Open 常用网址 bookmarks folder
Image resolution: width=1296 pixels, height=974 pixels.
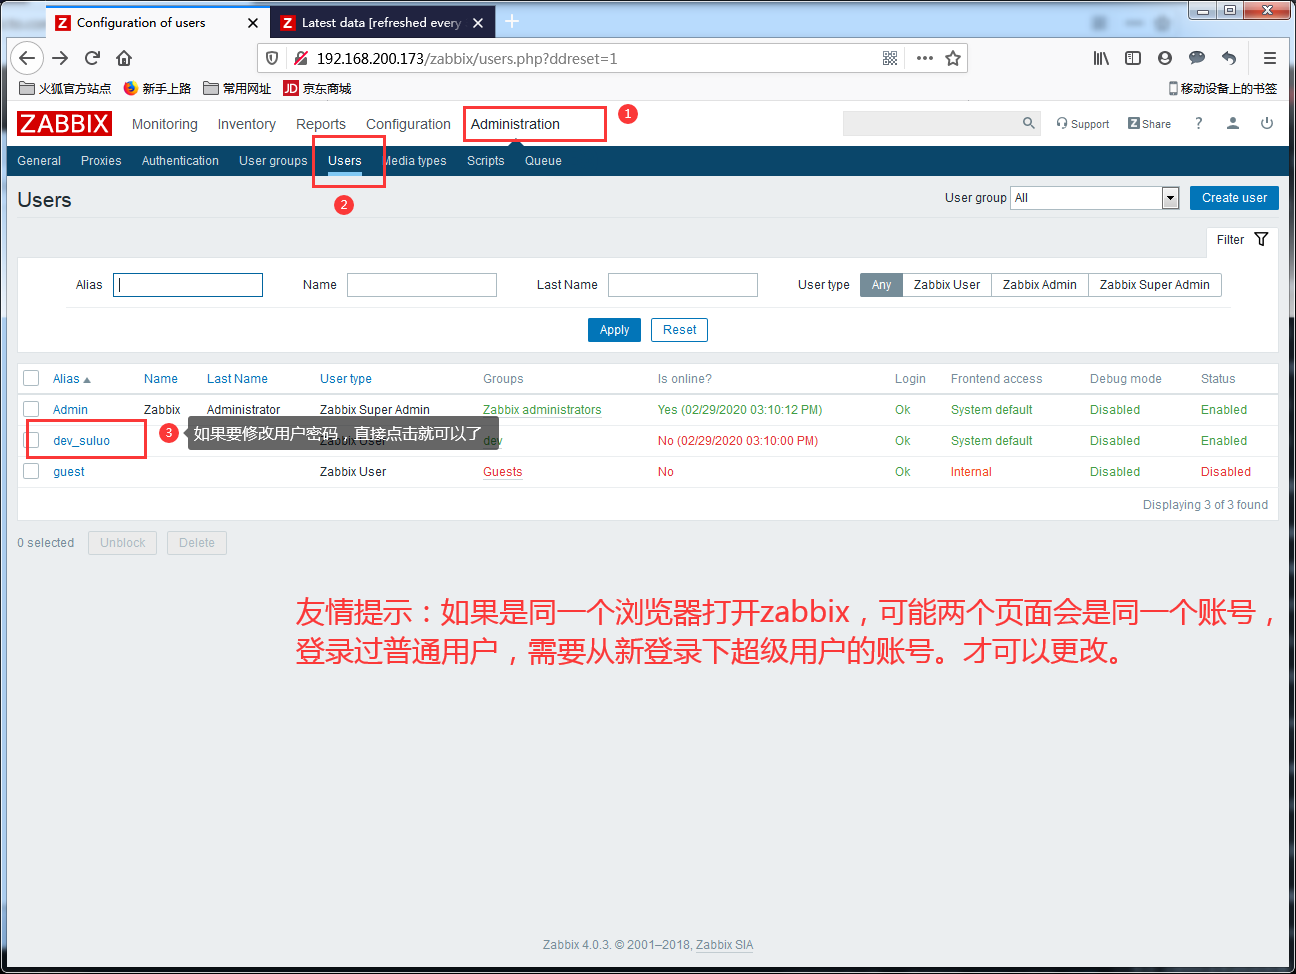click(237, 88)
